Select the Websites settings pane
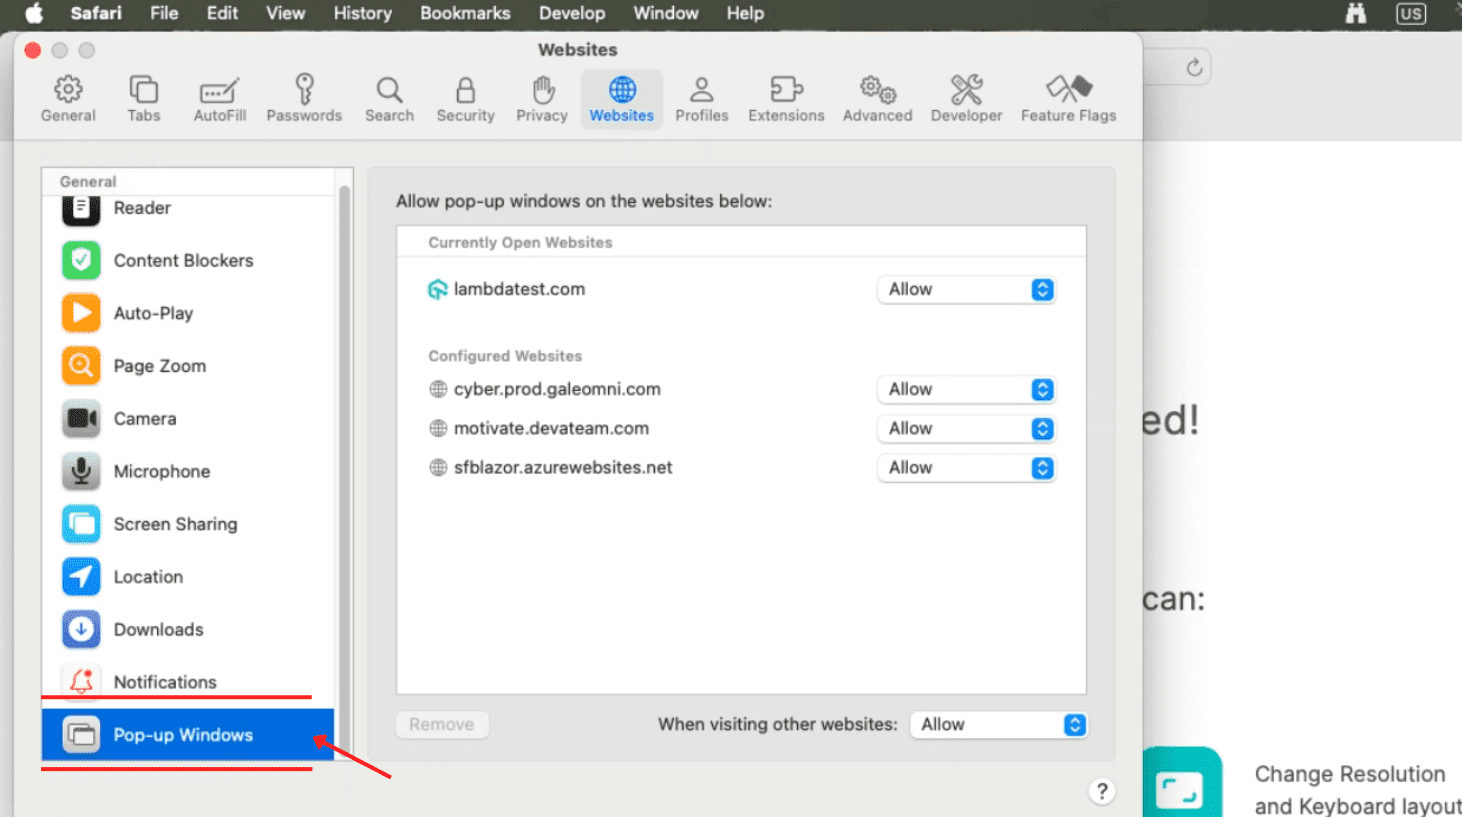The width and height of the screenshot is (1462, 817). click(622, 99)
